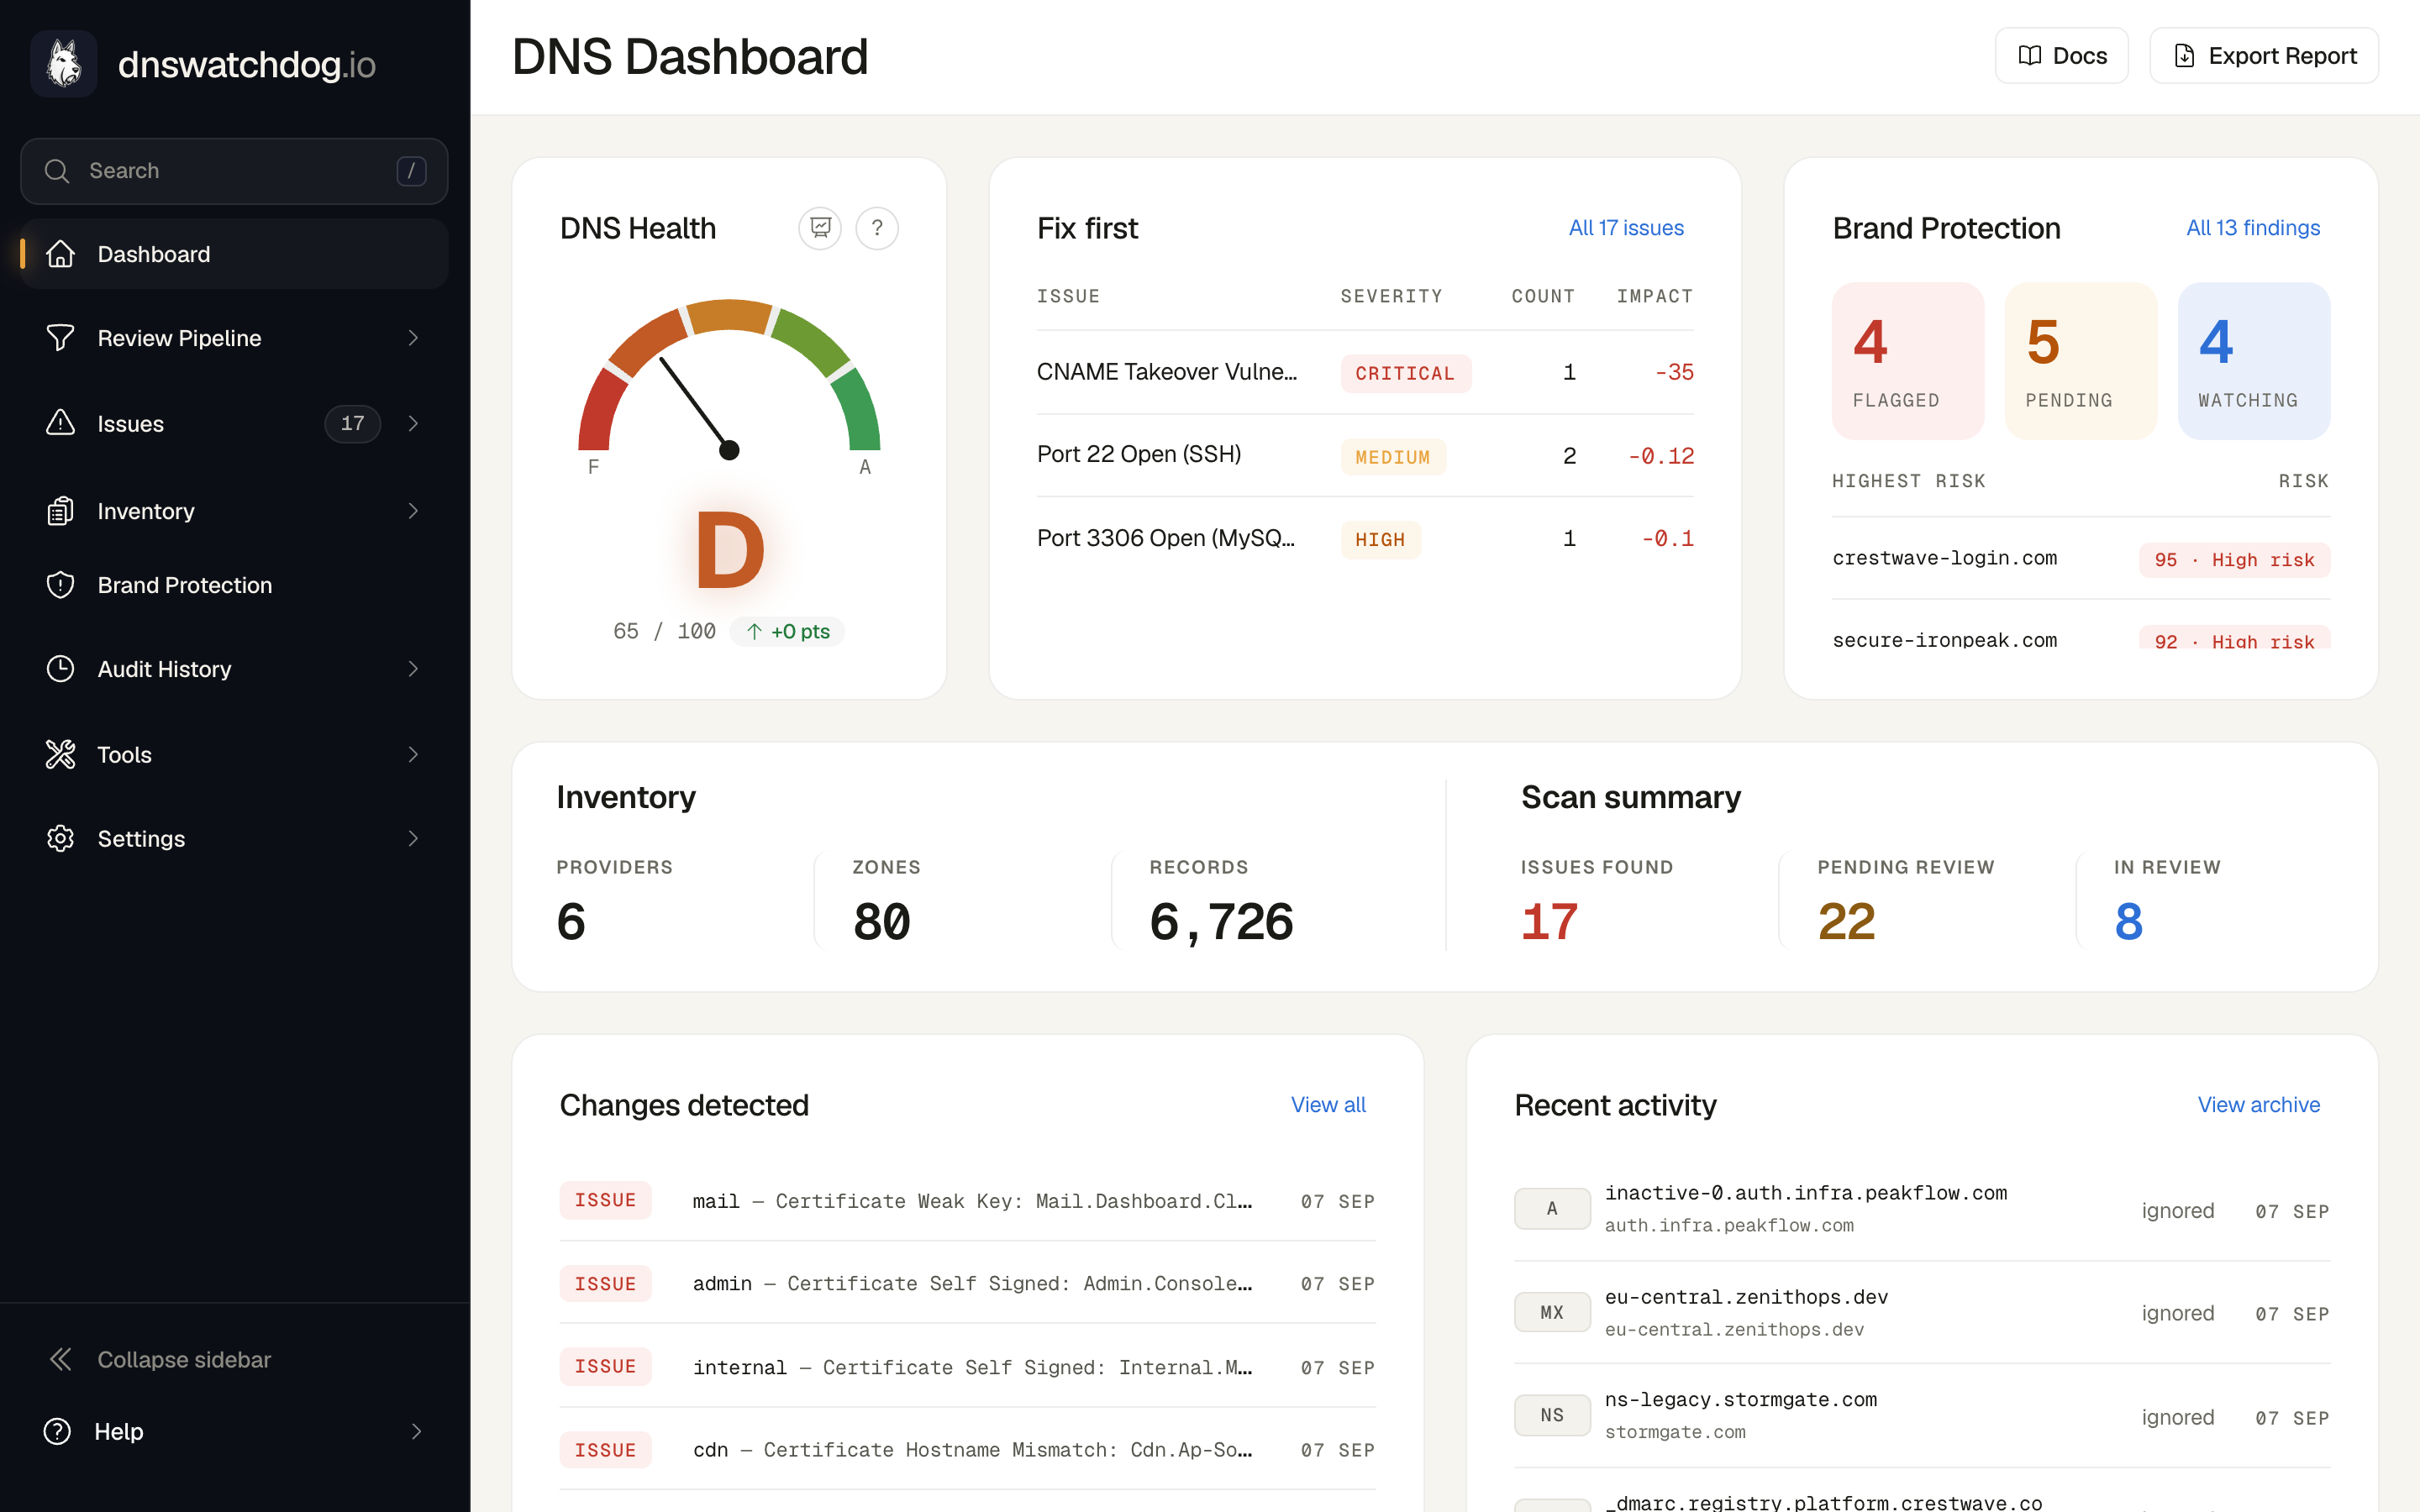The width and height of the screenshot is (2420, 1512).
Task: Expand the Issues submenu chevron
Action: coord(413,423)
